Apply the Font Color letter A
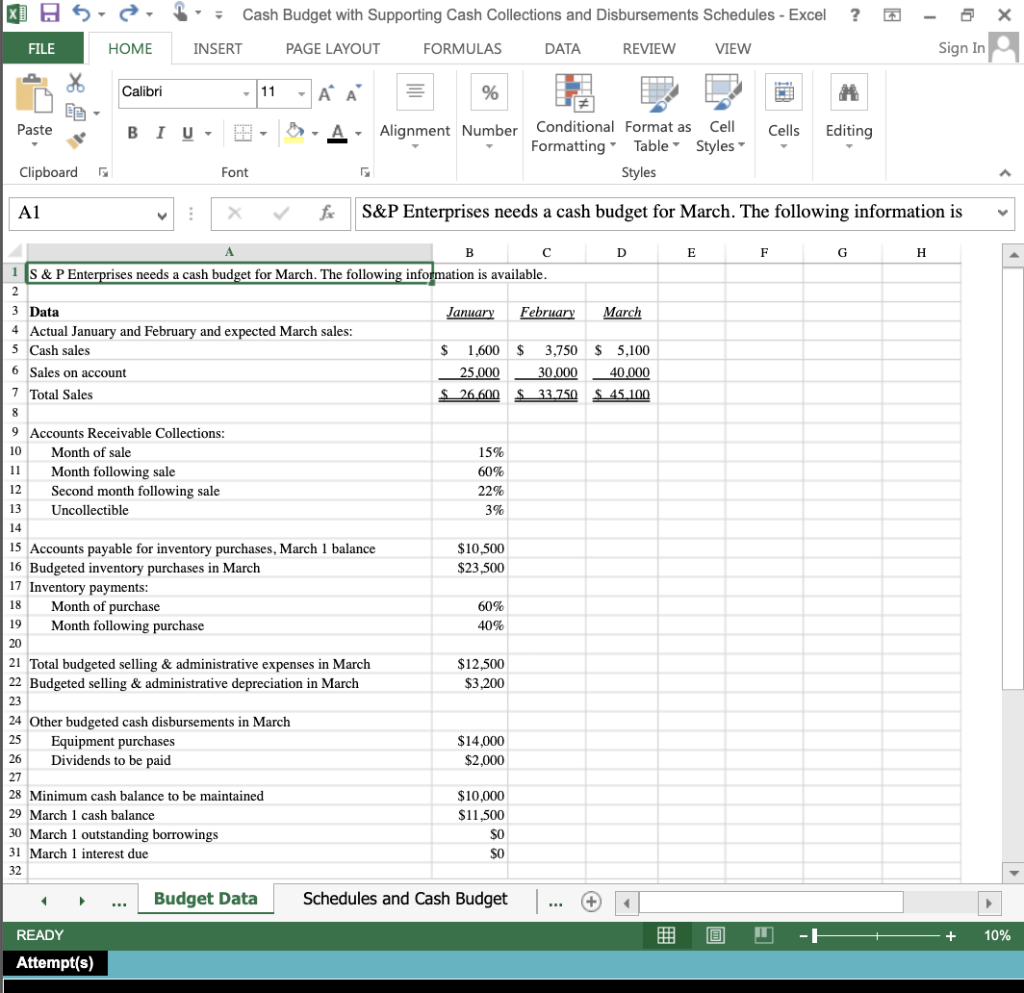Screen dimensions: 1024x993 point(337,133)
